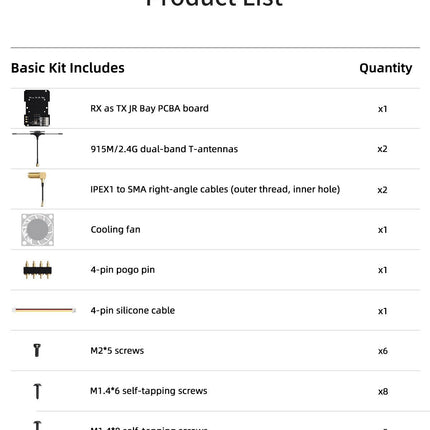Click the 4-pin silicone cable label

point(133,310)
